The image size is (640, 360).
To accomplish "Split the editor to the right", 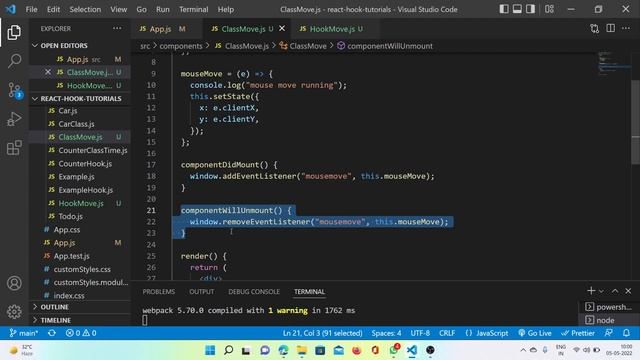I will [611, 28].
